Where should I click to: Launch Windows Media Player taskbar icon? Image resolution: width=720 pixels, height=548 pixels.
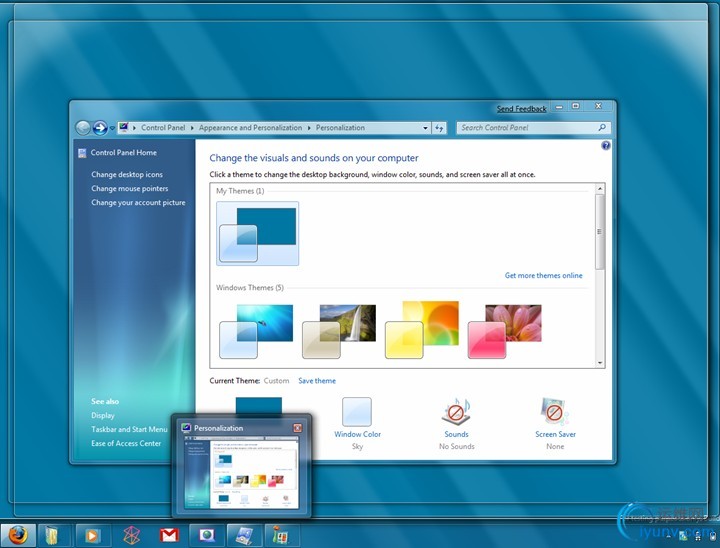(92, 536)
